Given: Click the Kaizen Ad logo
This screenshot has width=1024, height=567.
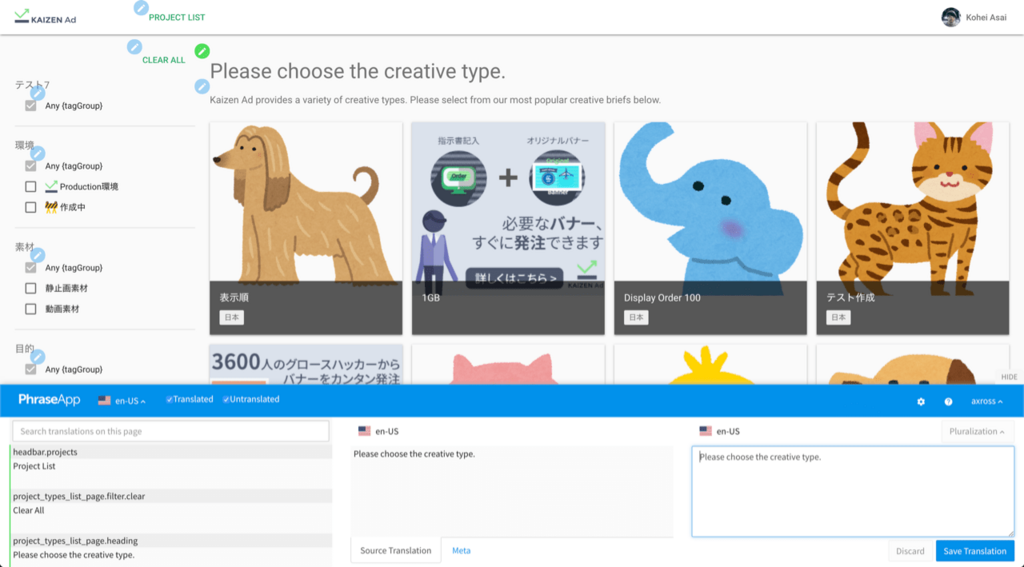Looking at the screenshot, I should click(x=45, y=16).
